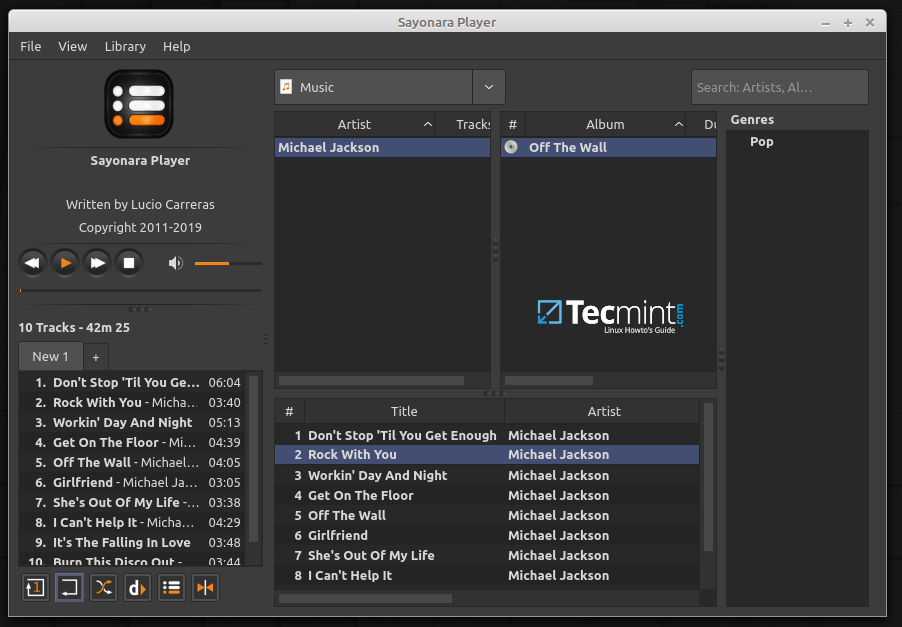Image resolution: width=902 pixels, height=627 pixels.
Task: Open the Help menu
Action: (x=176, y=46)
